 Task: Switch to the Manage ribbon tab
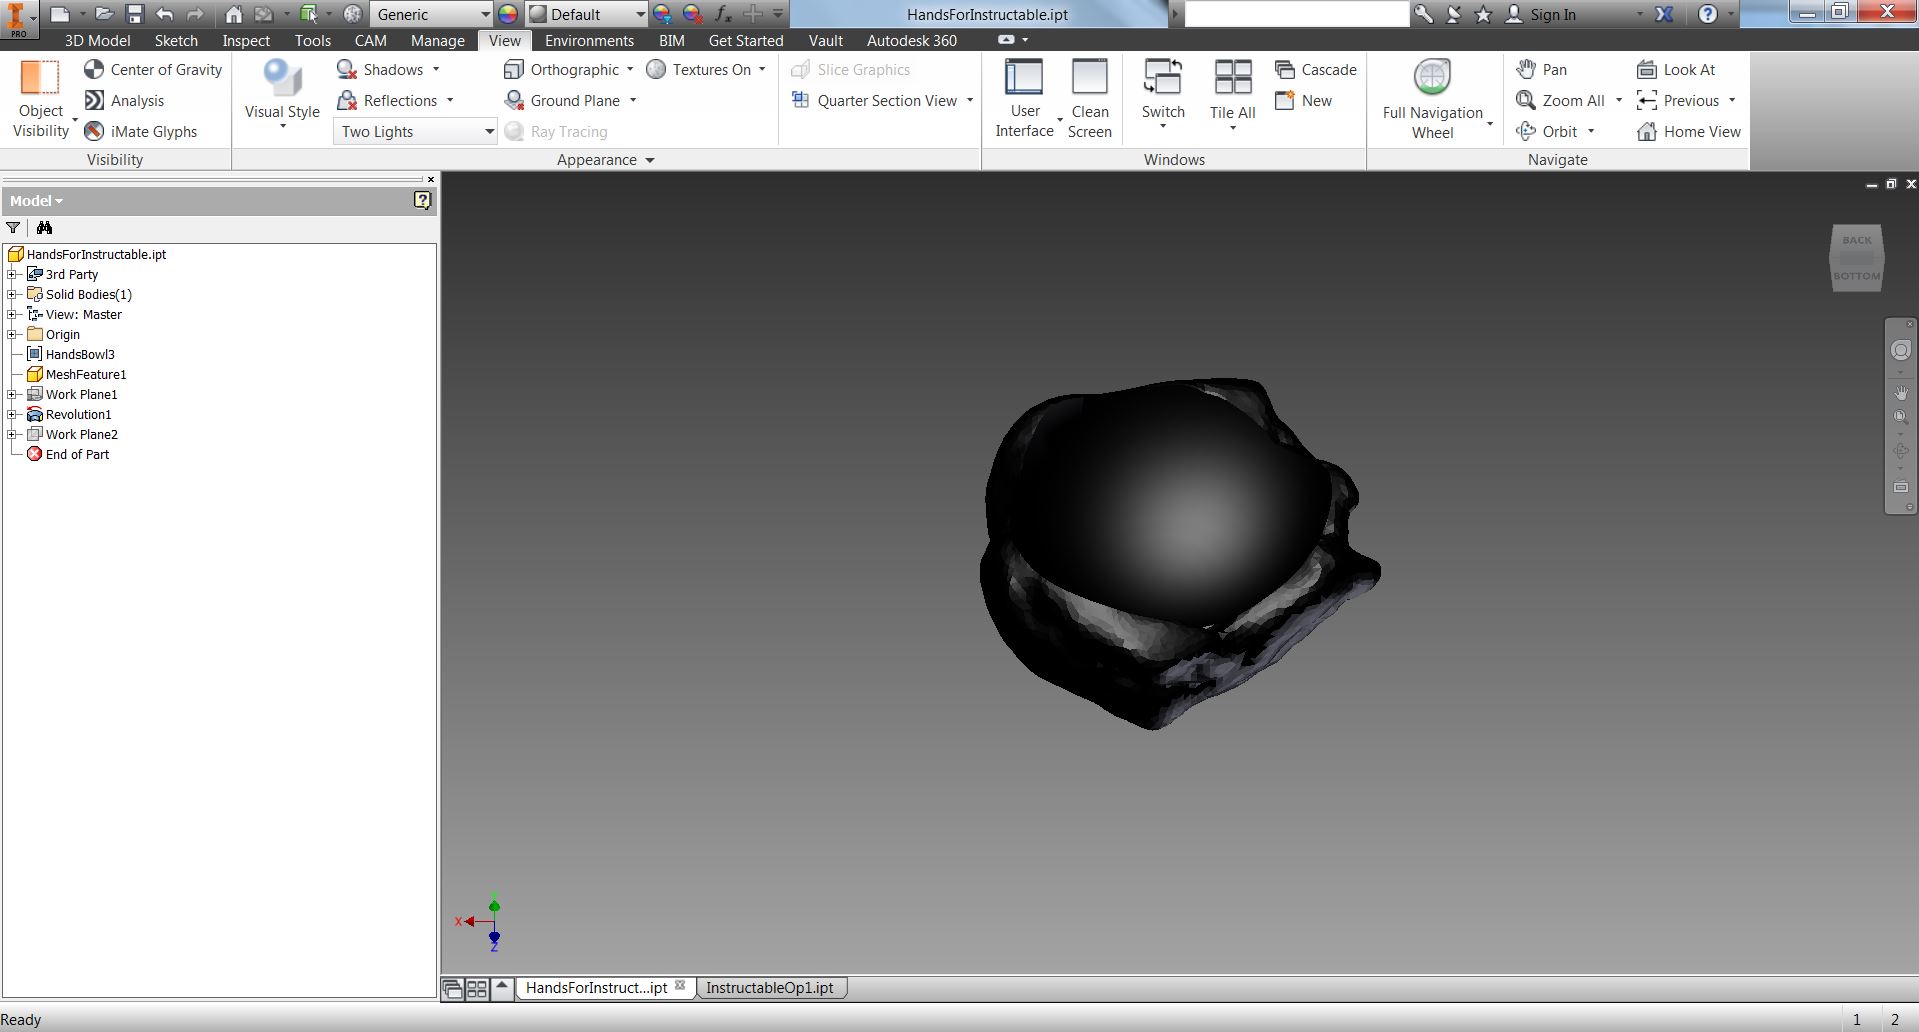pos(437,40)
